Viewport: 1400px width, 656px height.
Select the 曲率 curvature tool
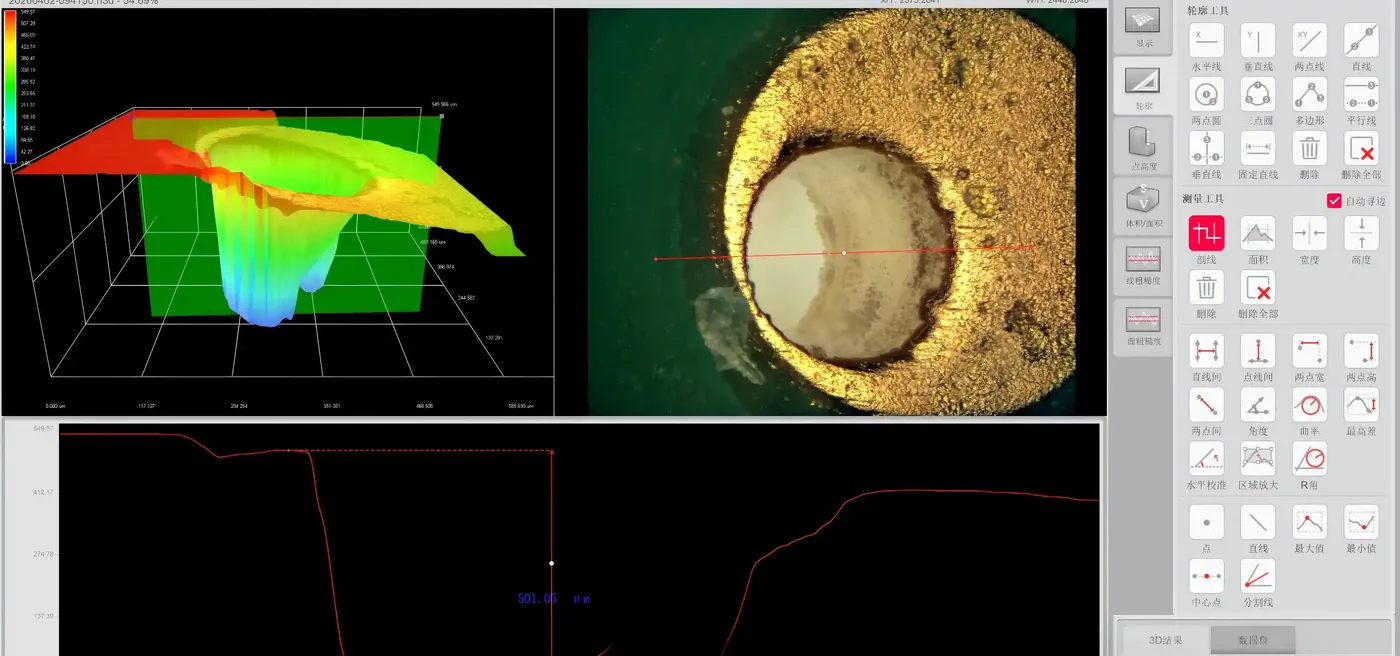coord(1310,405)
